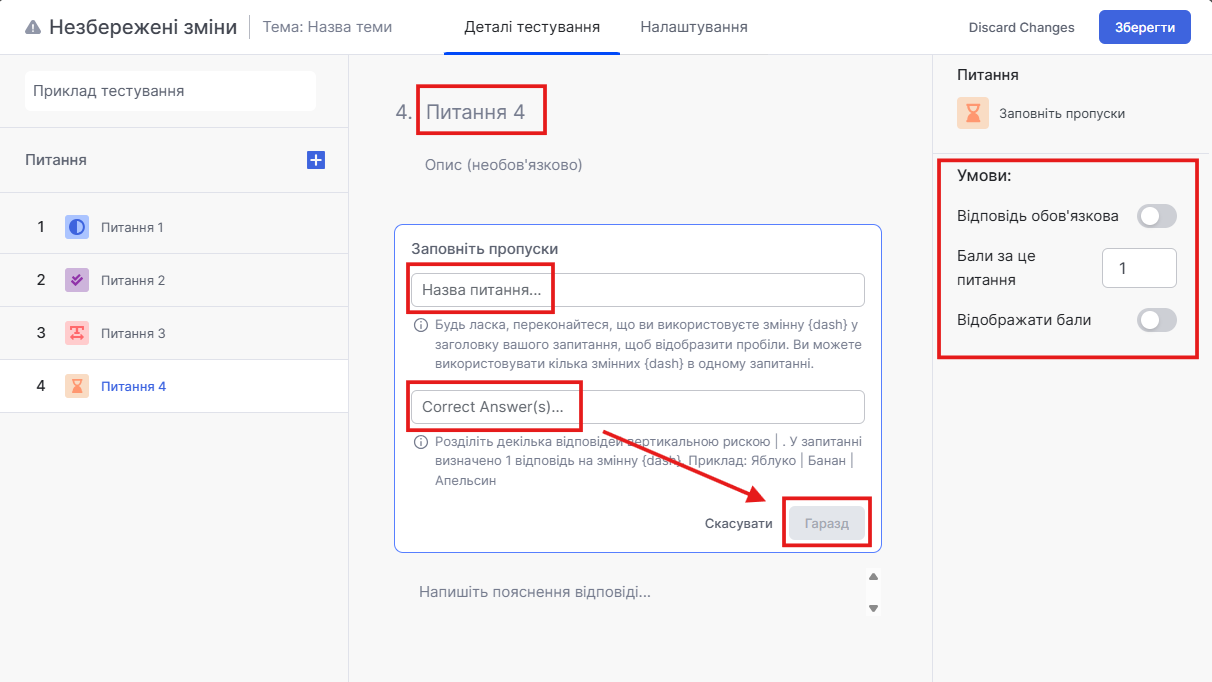Screen dimensions: 1212x682
Task: Click the half-circle icon for Питання 1
Action: point(77,227)
